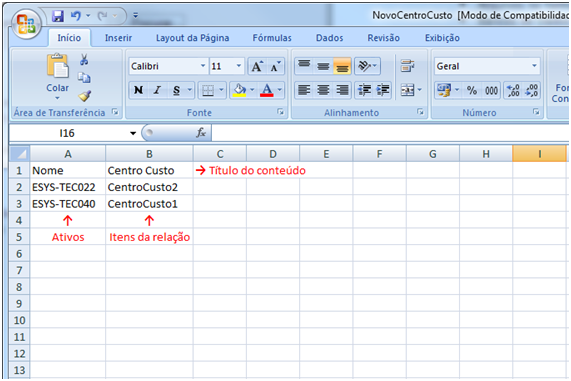Toggle underline (S) formatting
The width and height of the screenshot is (571, 381).
(176, 90)
